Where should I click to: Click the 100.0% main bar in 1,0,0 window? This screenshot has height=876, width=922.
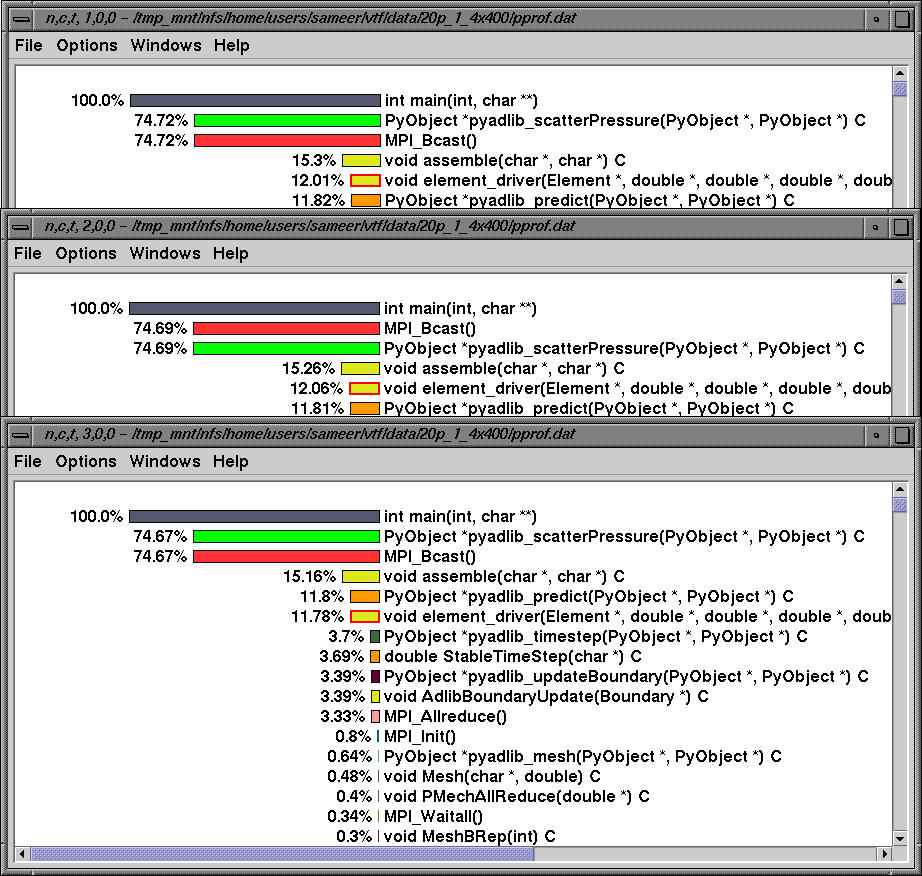(255, 101)
